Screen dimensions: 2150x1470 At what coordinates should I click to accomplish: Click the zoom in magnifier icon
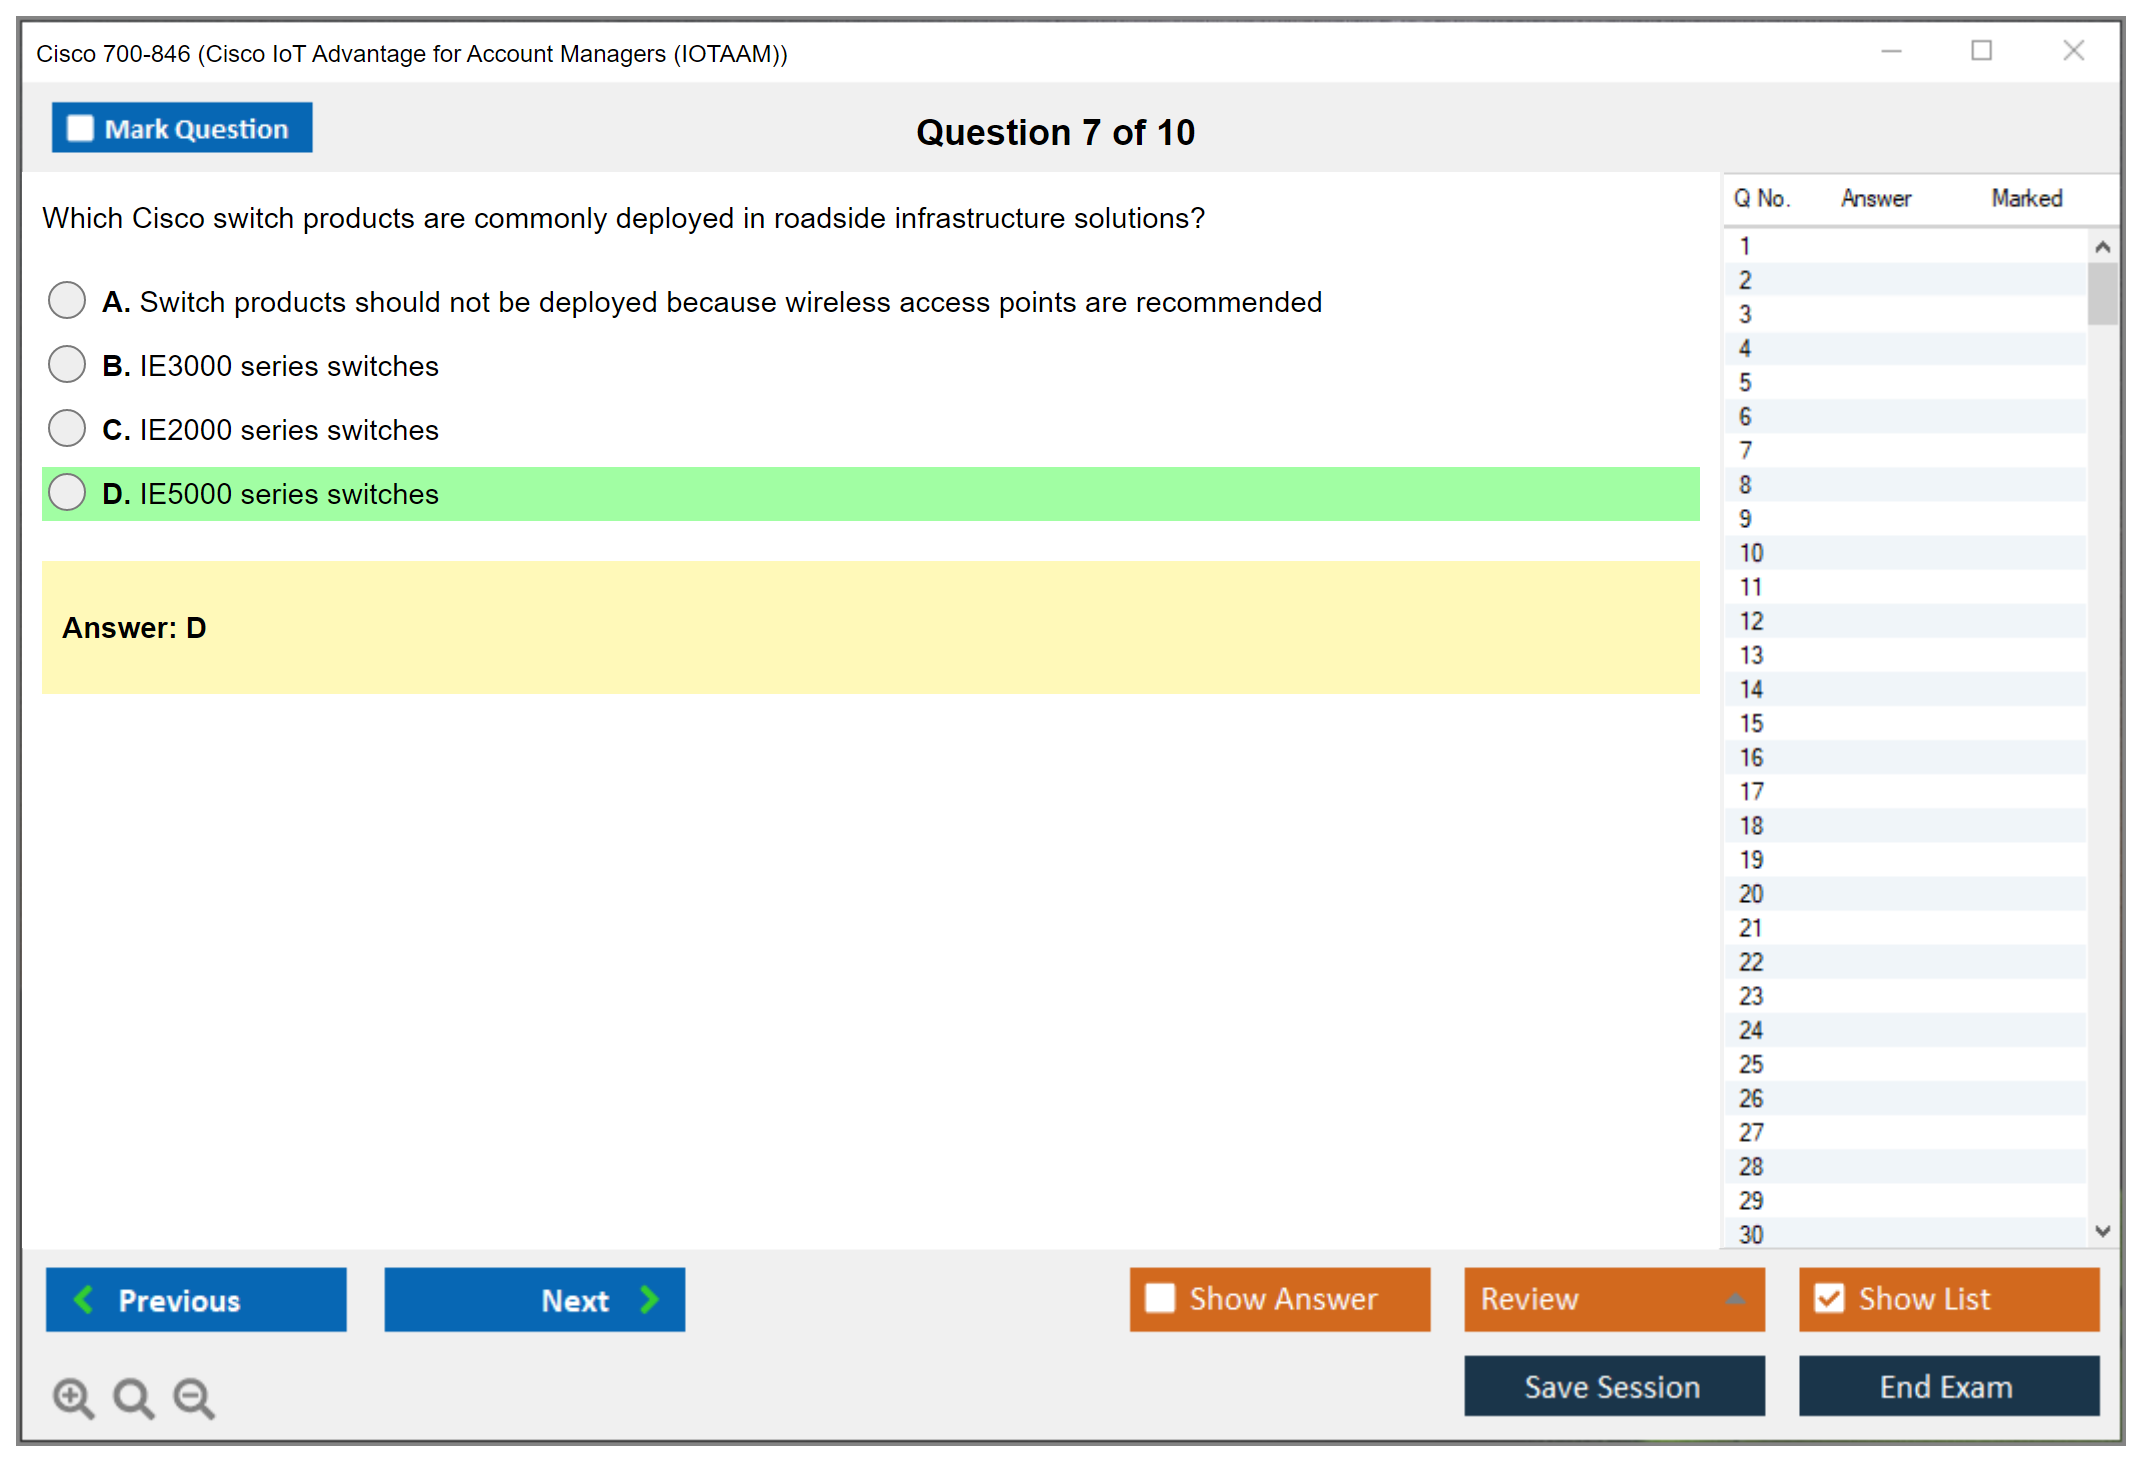(72, 1397)
